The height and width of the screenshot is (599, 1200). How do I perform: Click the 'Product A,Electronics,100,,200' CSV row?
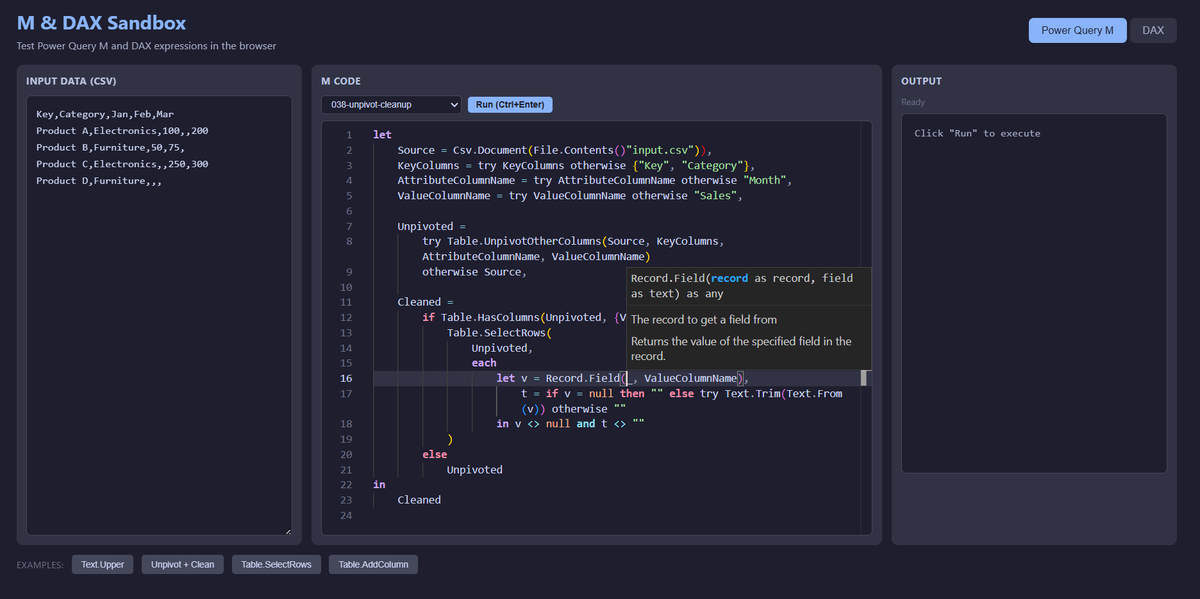(x=122, y=130)
